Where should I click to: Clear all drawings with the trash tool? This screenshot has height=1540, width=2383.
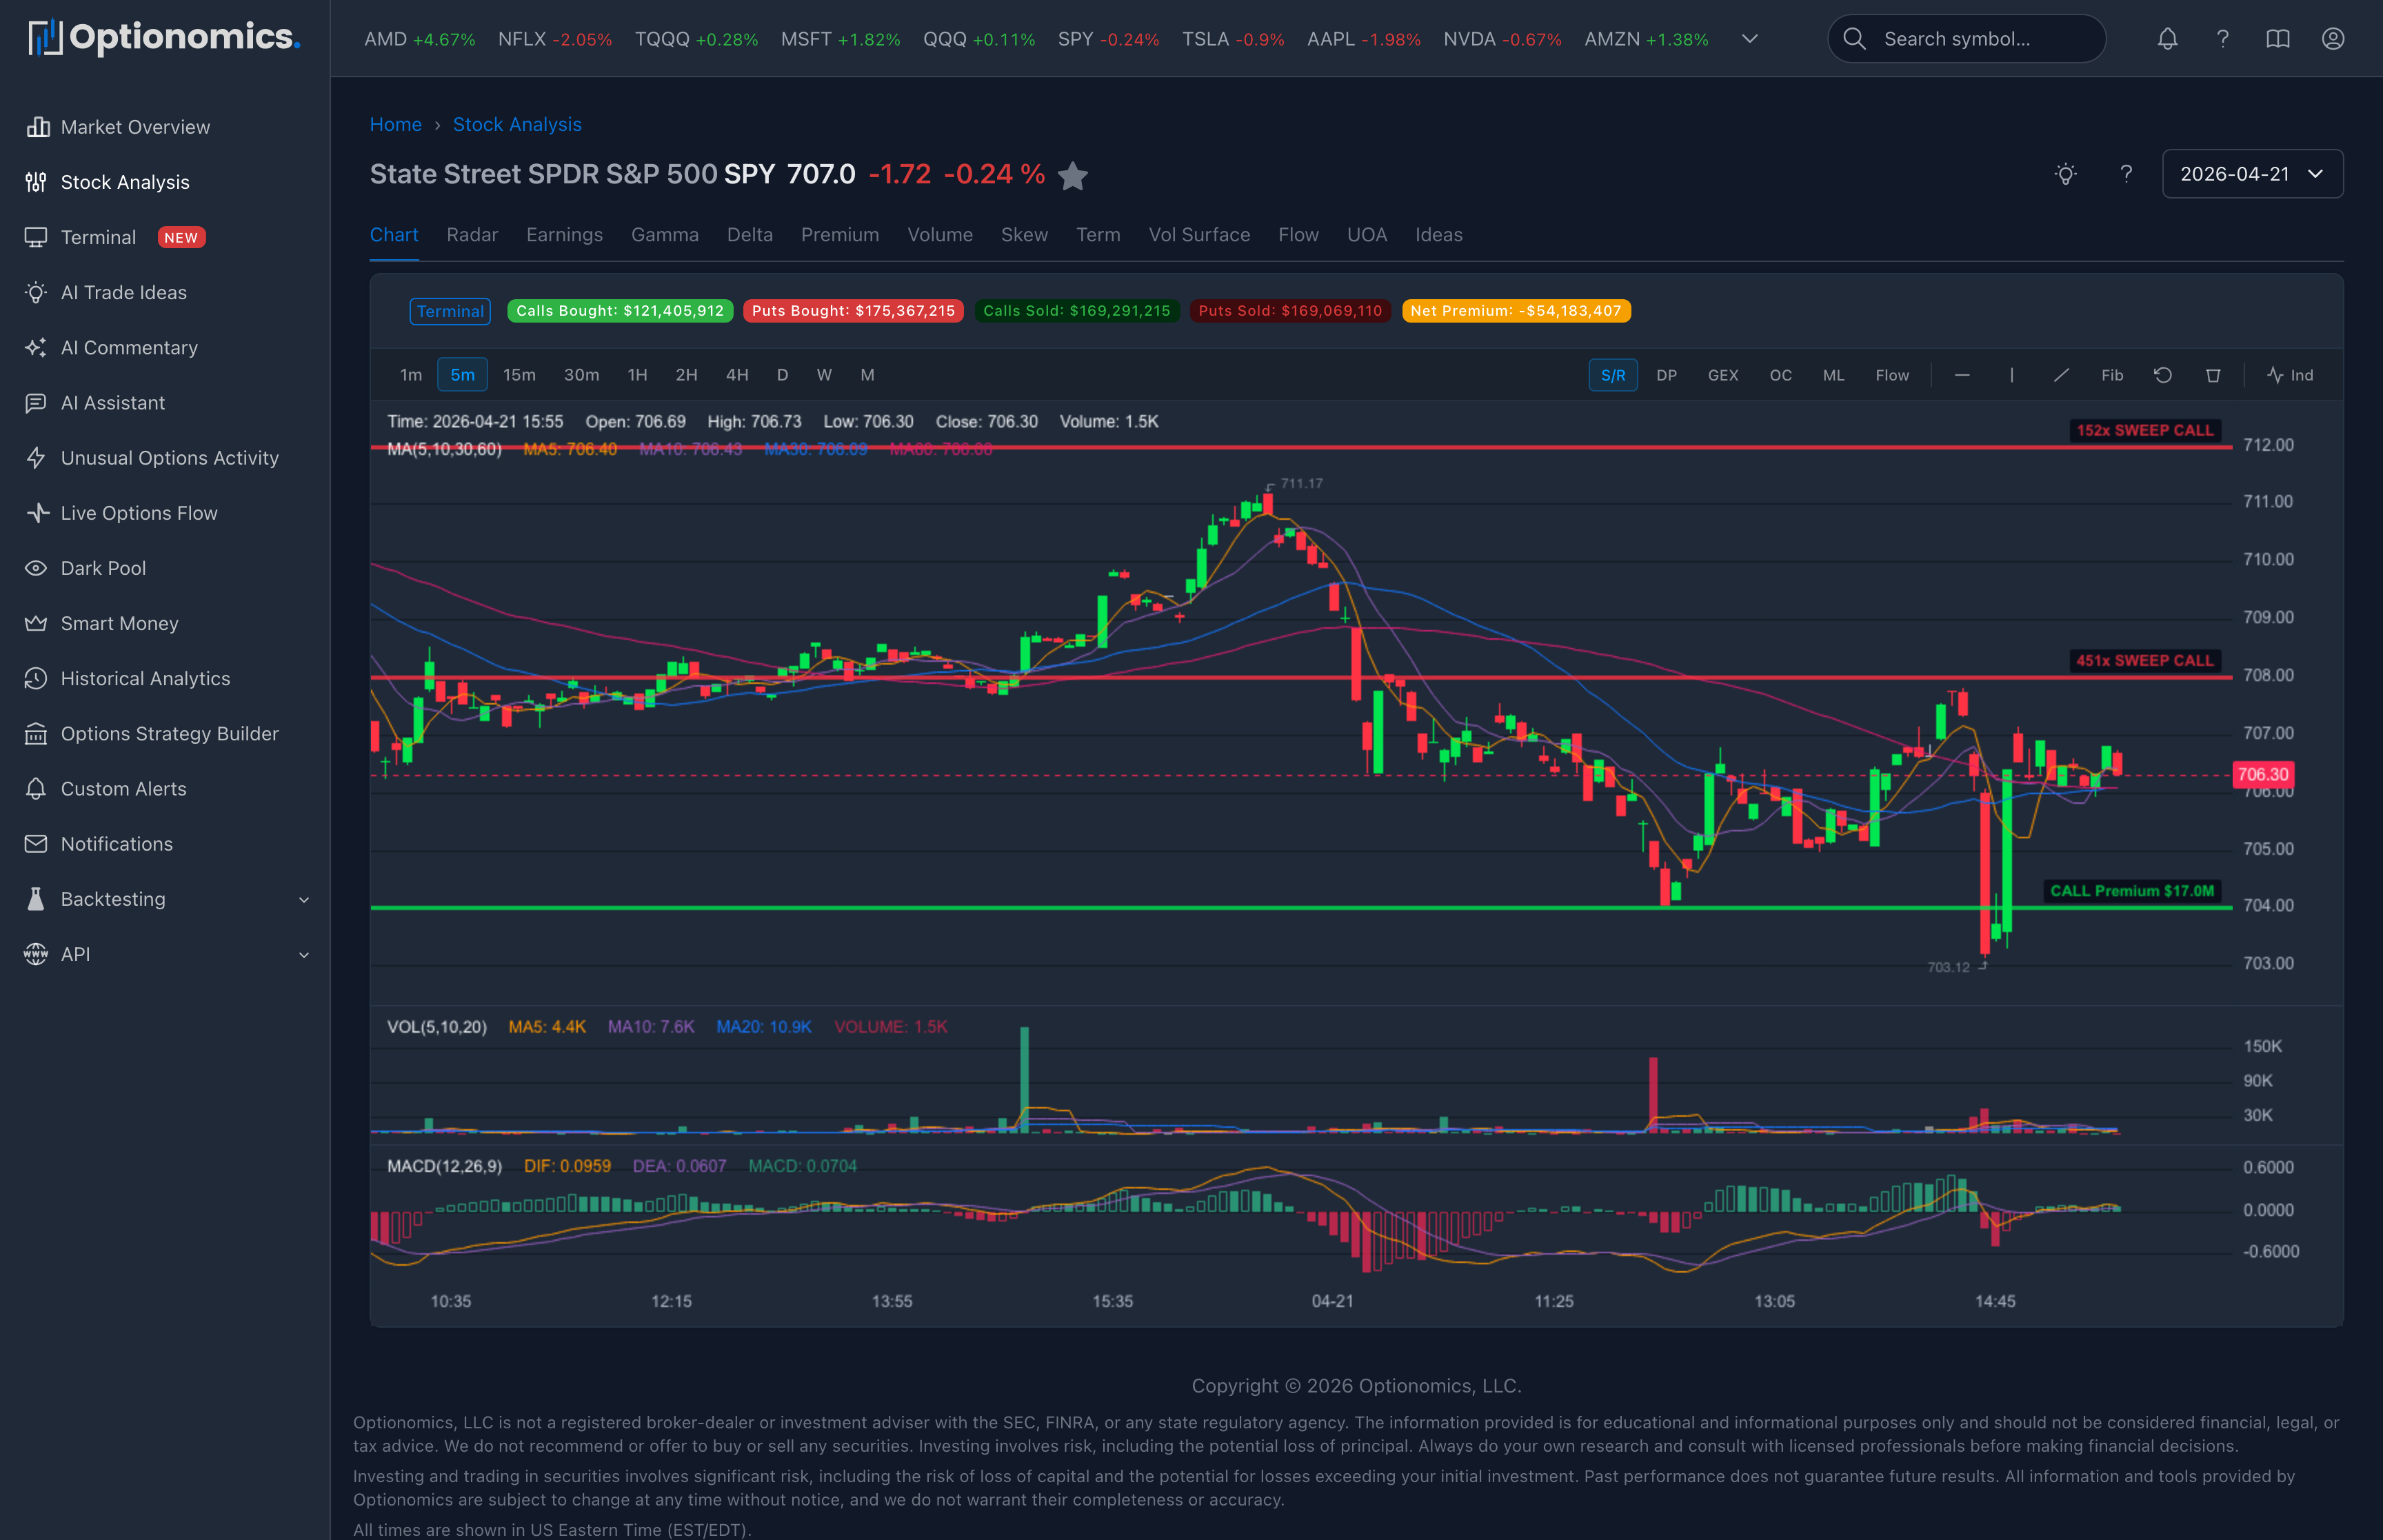[2213, 375]
